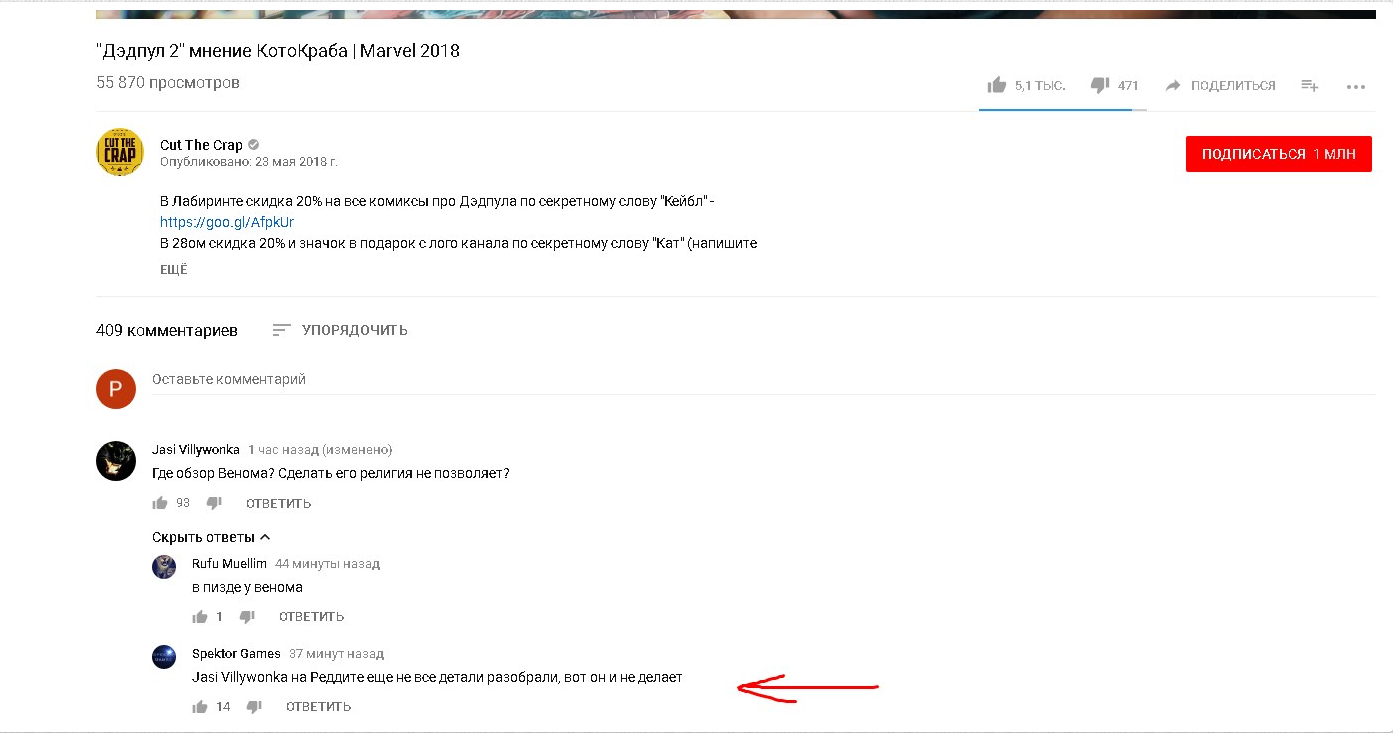This screenshot has width=1393, height=733.
Task: Collapse replies with Скрыть ответы
Action: tap(211, 537)
